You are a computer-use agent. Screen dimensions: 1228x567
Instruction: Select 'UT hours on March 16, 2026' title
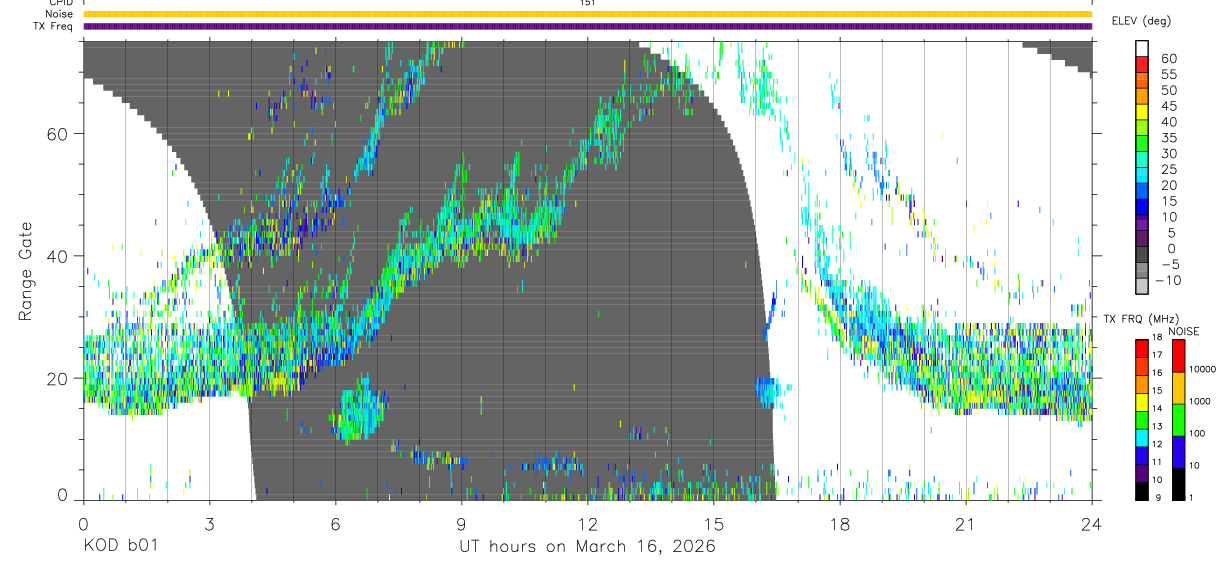pos(587,546)
